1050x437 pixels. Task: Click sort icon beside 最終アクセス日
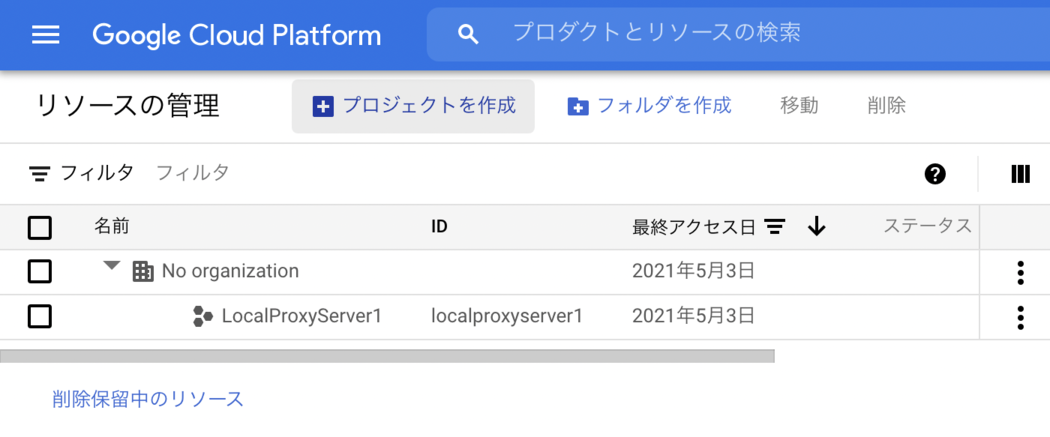pos(775,228)
